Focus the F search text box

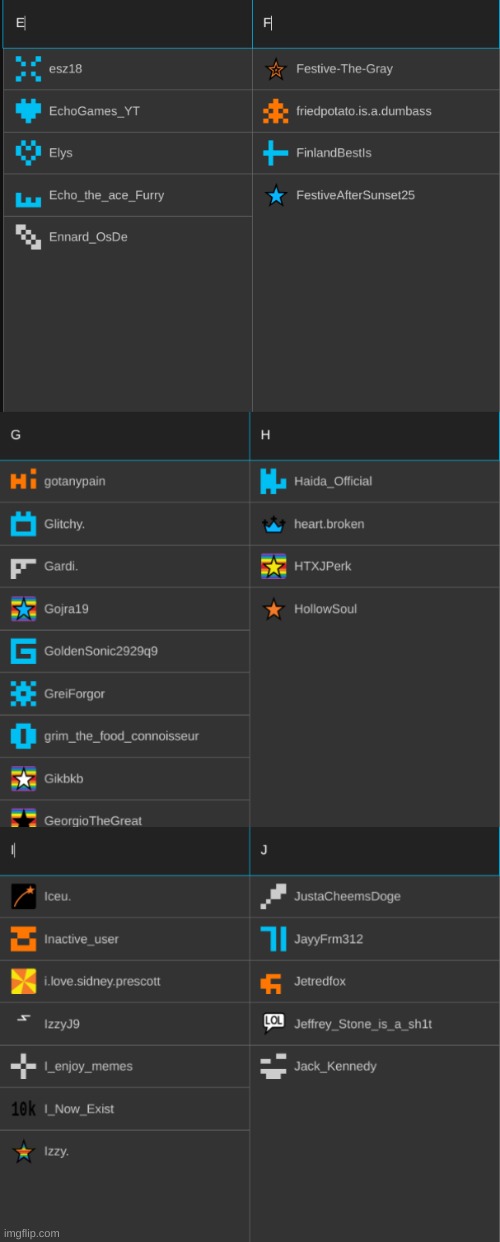376,23
